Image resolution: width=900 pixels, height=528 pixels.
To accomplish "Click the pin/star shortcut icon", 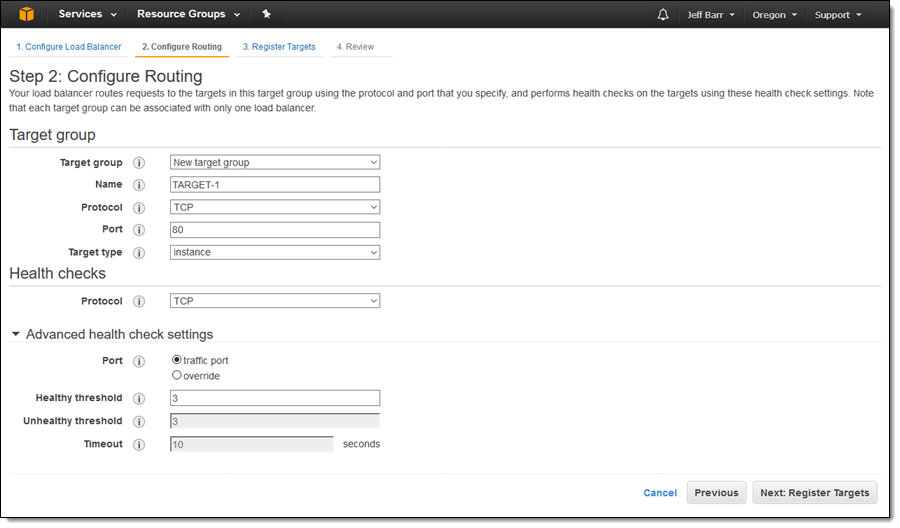I will [266, 15].
